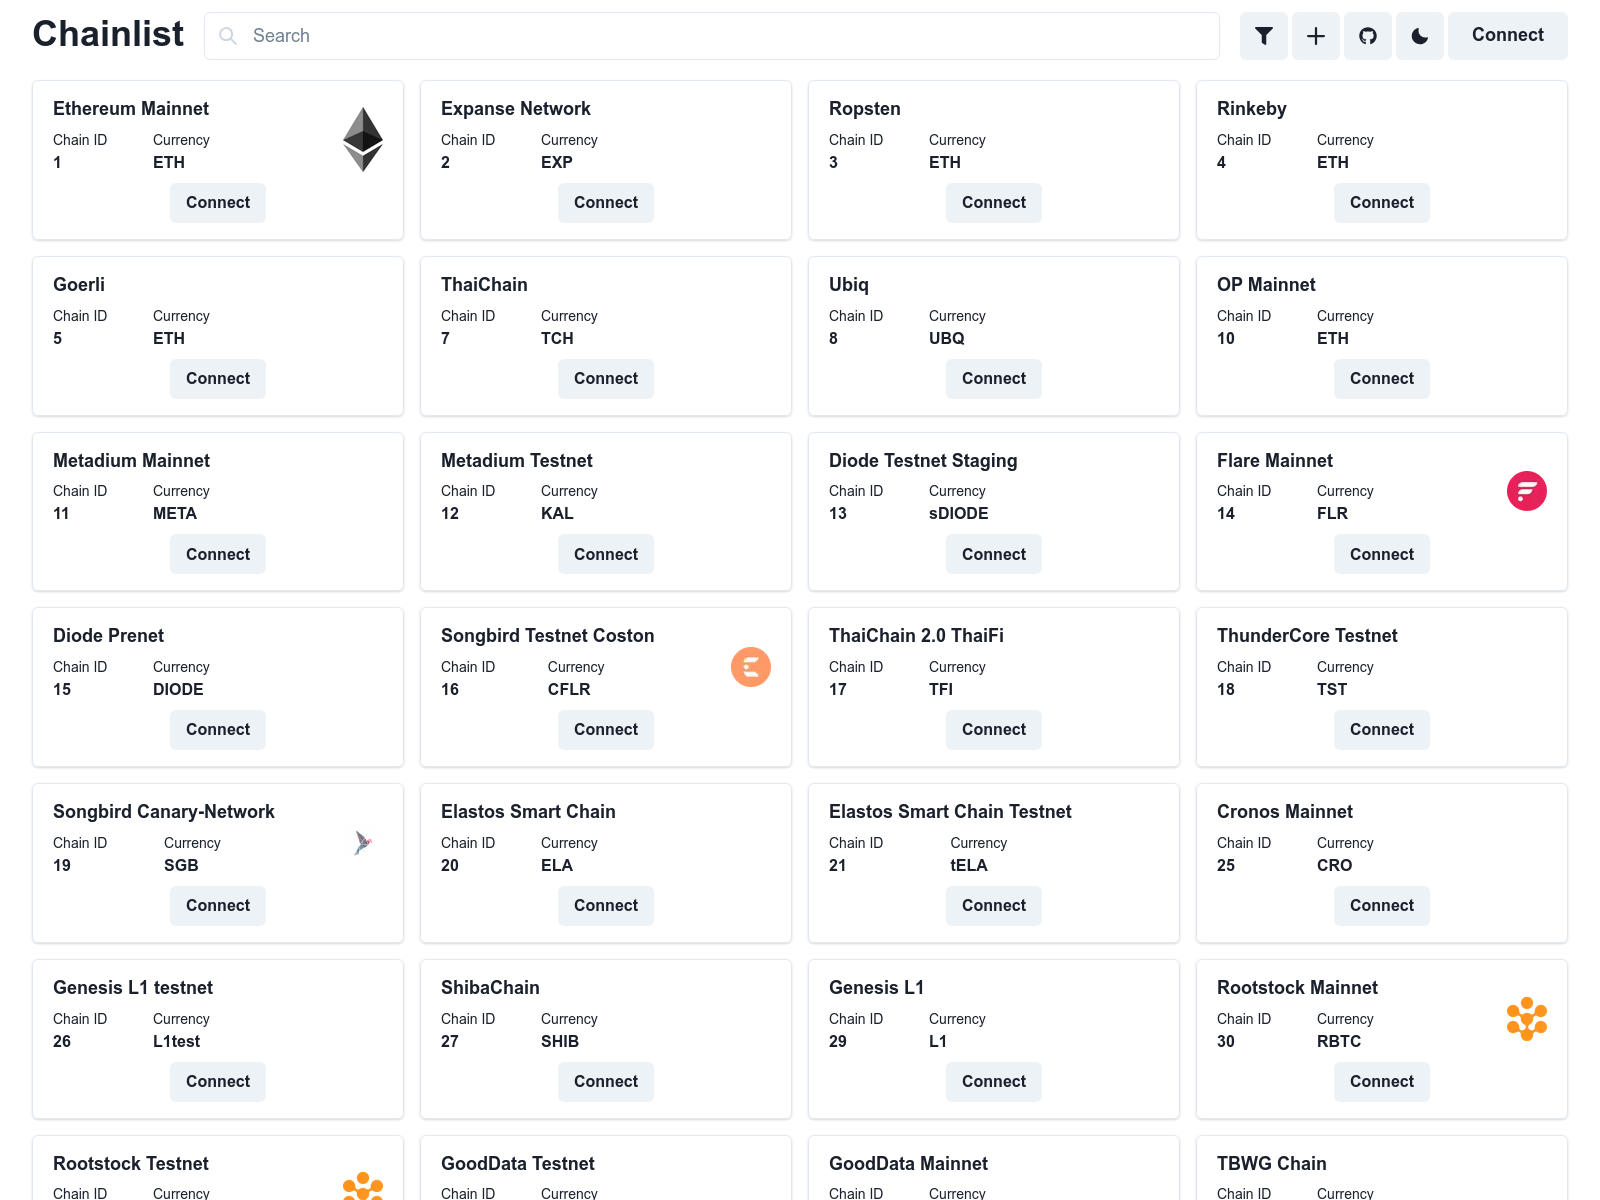Viewport: 1600px width, 1200px height.
Task: Connect to ThaiChain 2.0 ThaiFi
Action: [x=994, y=730]
